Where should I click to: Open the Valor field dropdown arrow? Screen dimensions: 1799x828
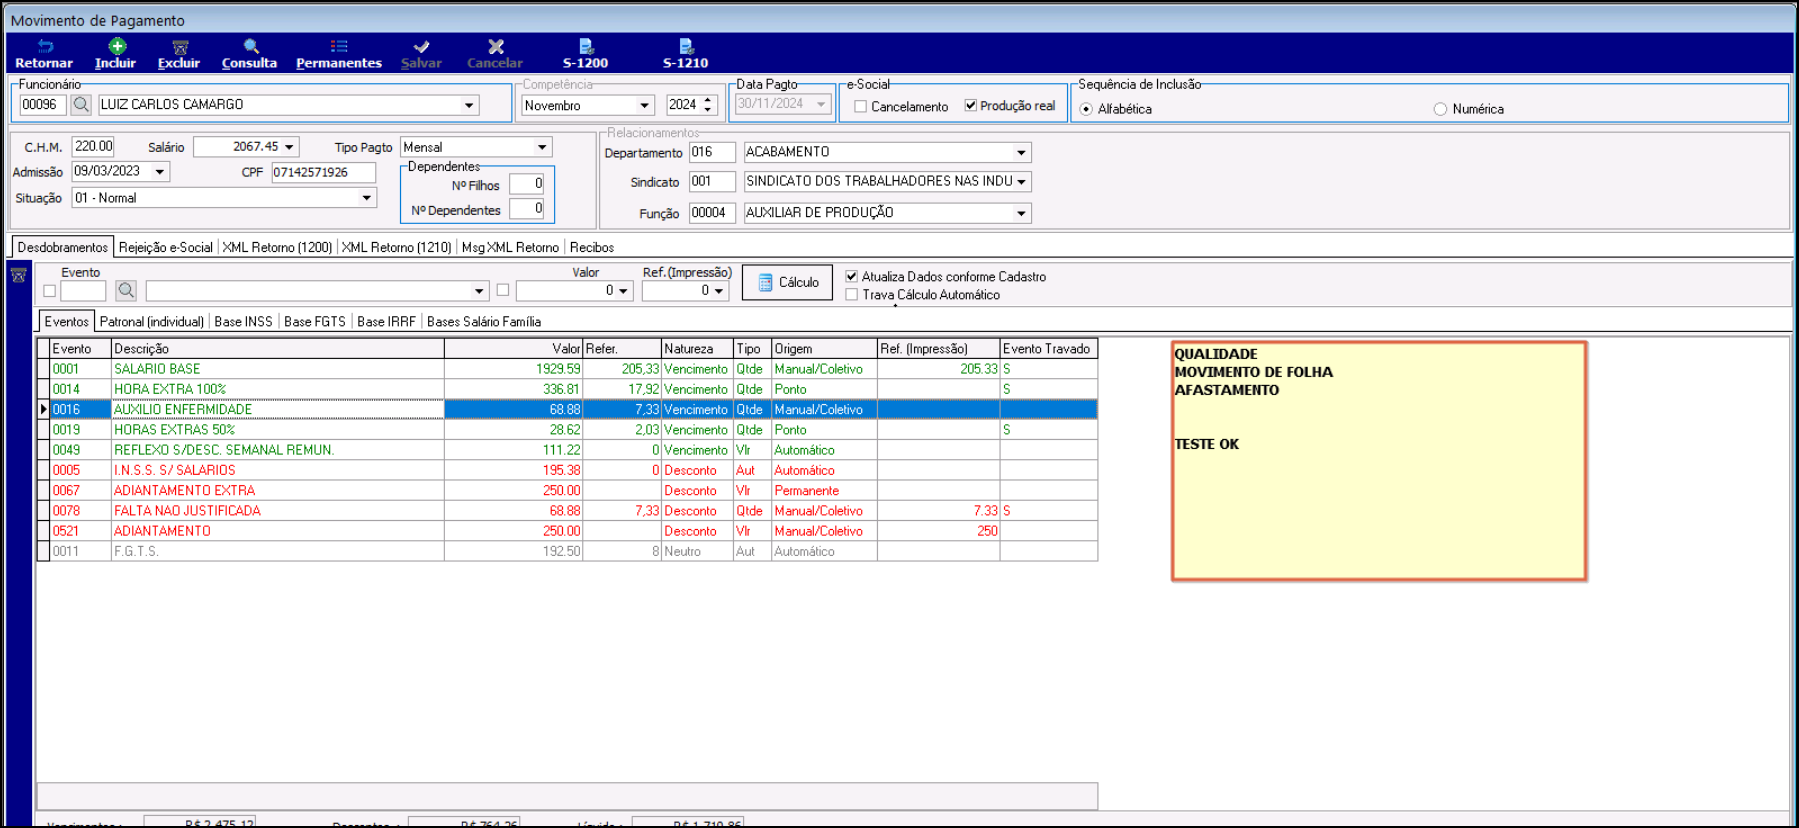tap(623, 291)
